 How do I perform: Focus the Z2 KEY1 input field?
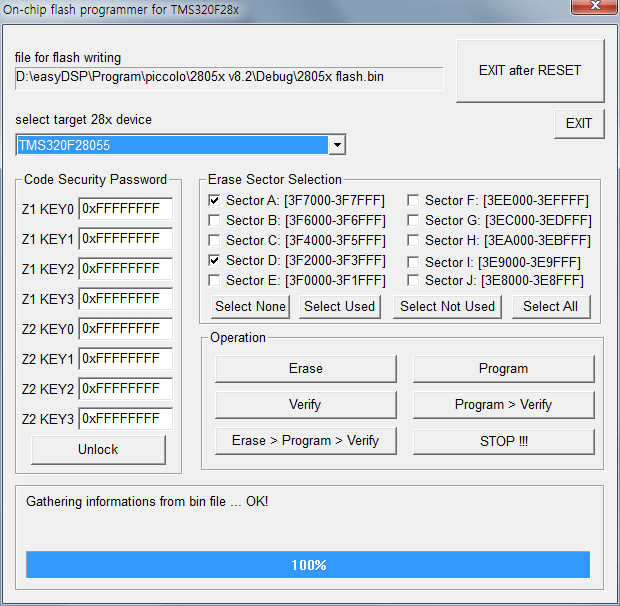coord(126,359)
